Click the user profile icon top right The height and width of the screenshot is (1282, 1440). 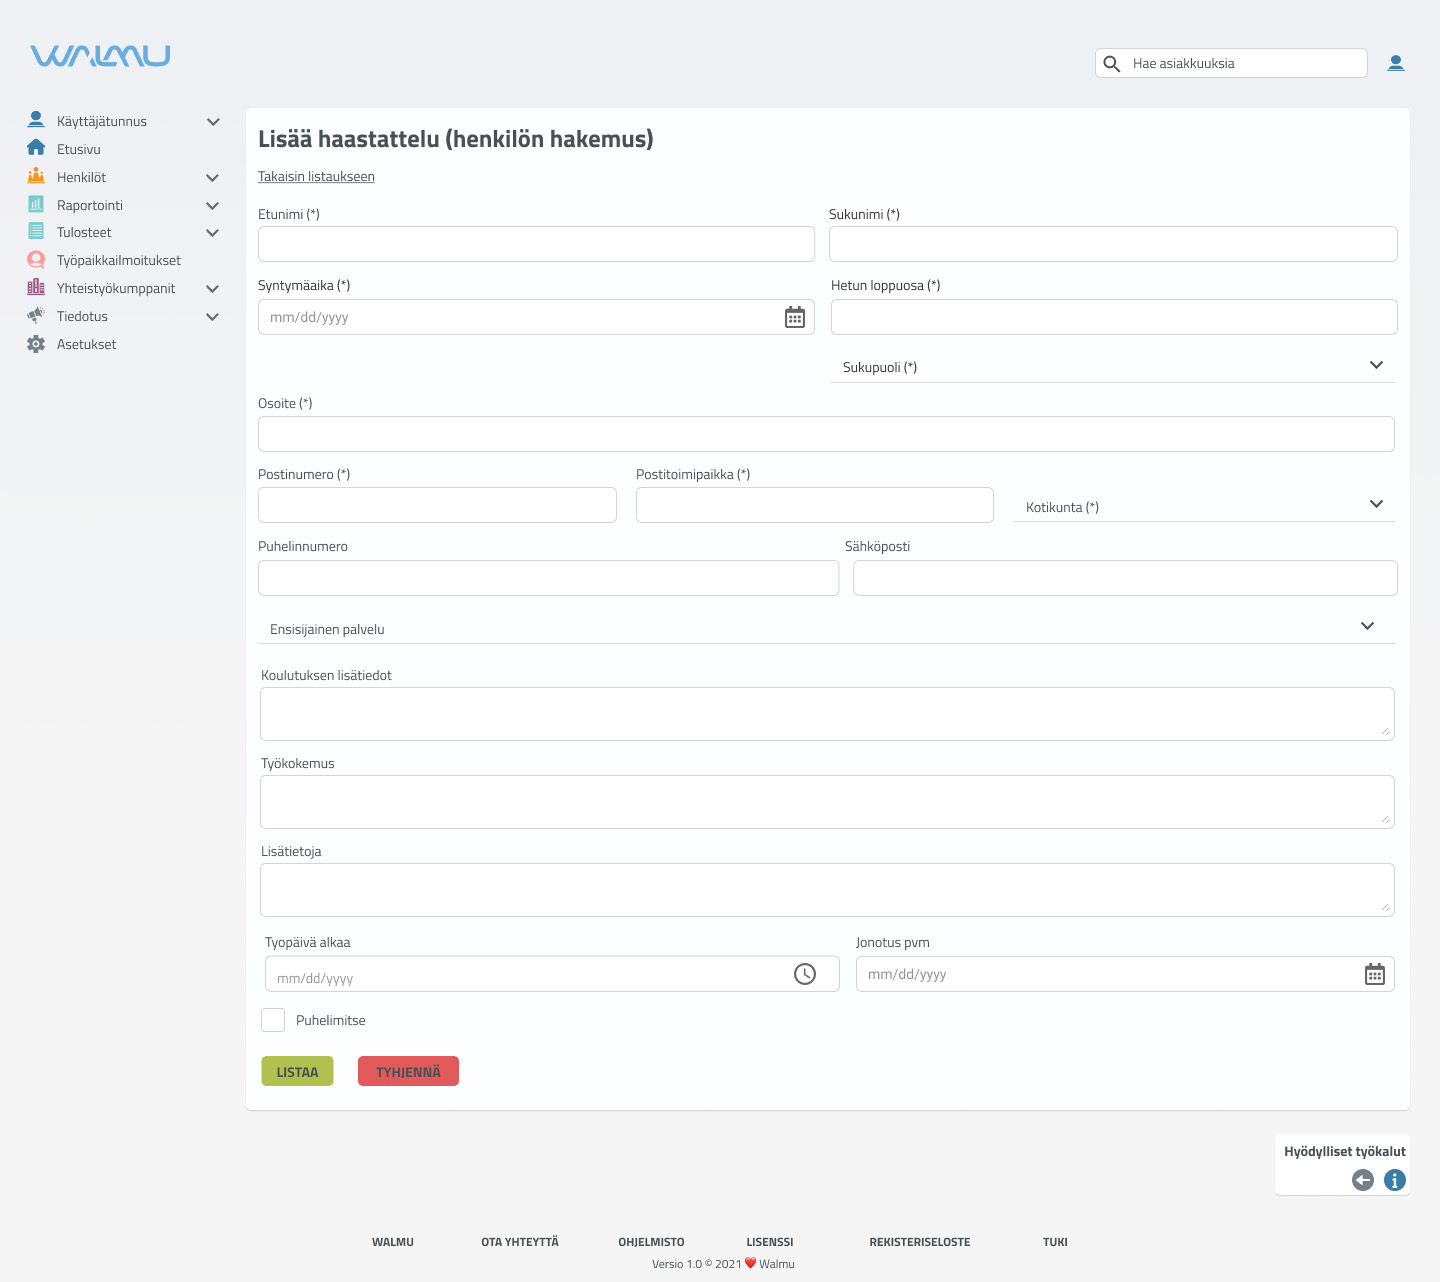point(1396,62)
